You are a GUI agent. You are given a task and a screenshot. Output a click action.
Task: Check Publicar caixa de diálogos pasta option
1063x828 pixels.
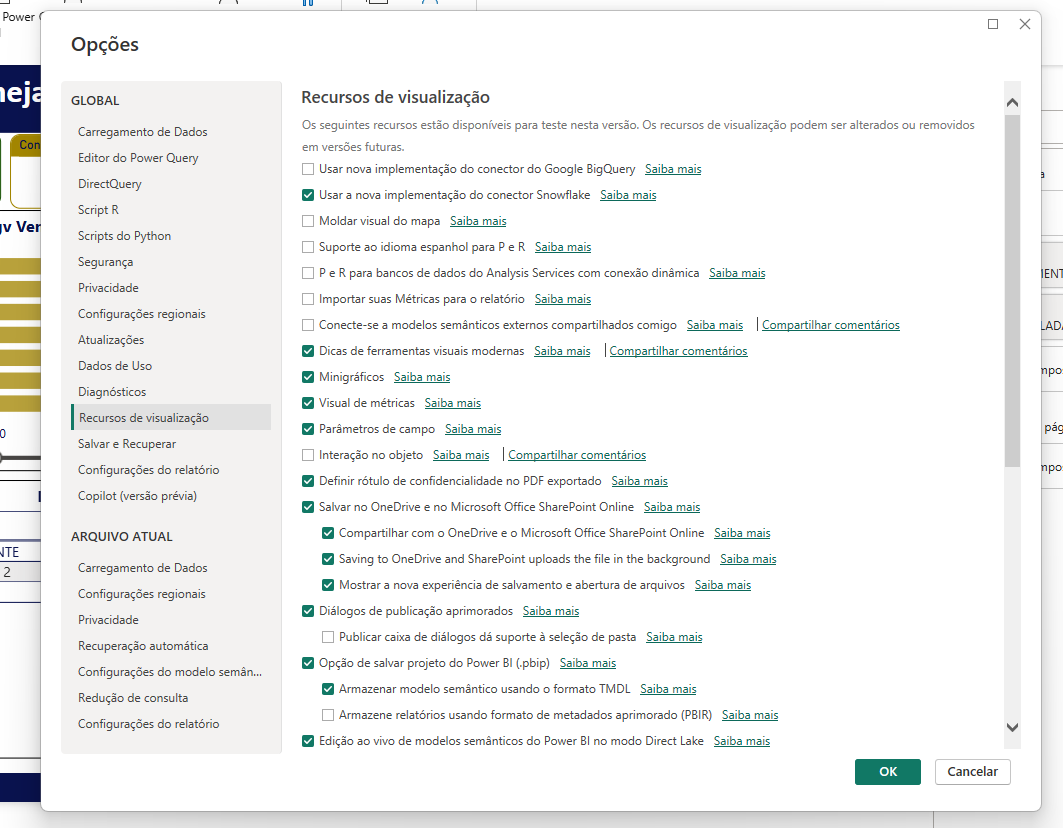328,637
